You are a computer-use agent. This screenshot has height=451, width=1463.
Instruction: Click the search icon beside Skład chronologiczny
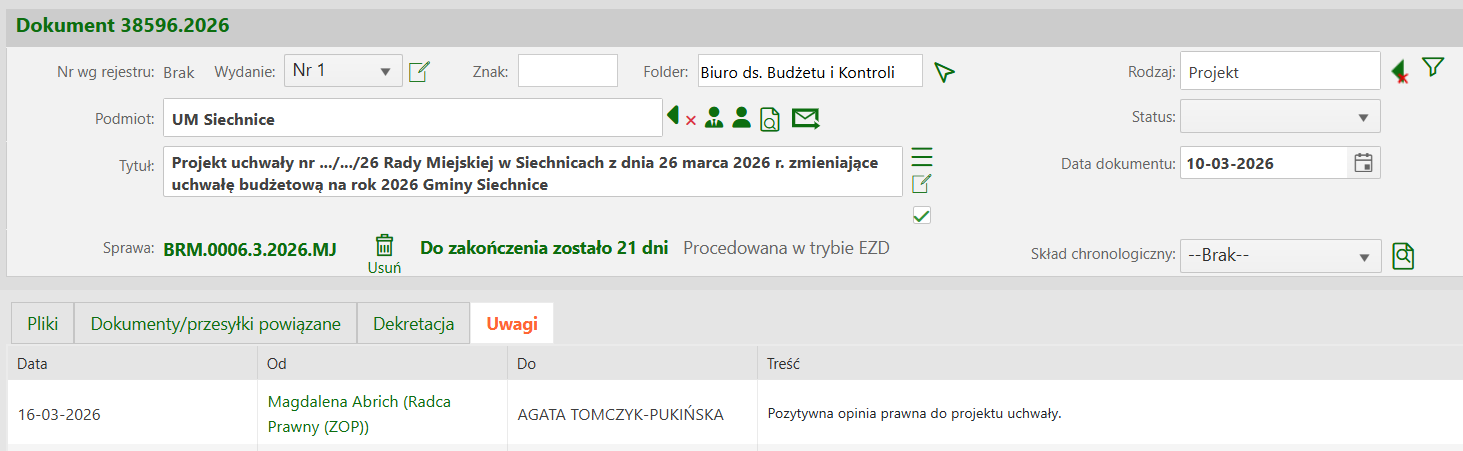point(1404,256)
